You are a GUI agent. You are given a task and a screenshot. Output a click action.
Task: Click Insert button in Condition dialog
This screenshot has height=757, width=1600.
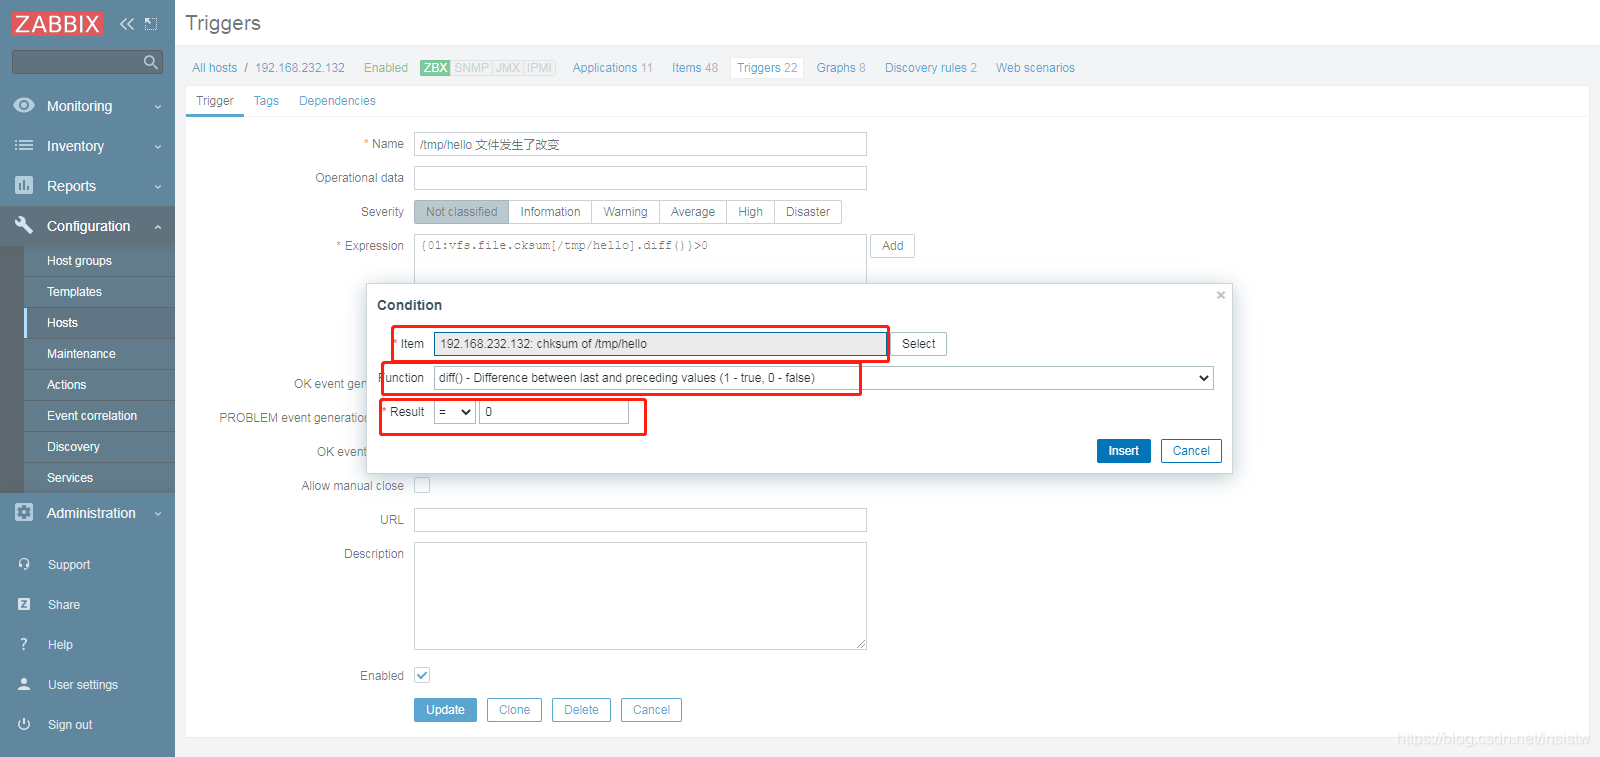tap(1123, 451)
